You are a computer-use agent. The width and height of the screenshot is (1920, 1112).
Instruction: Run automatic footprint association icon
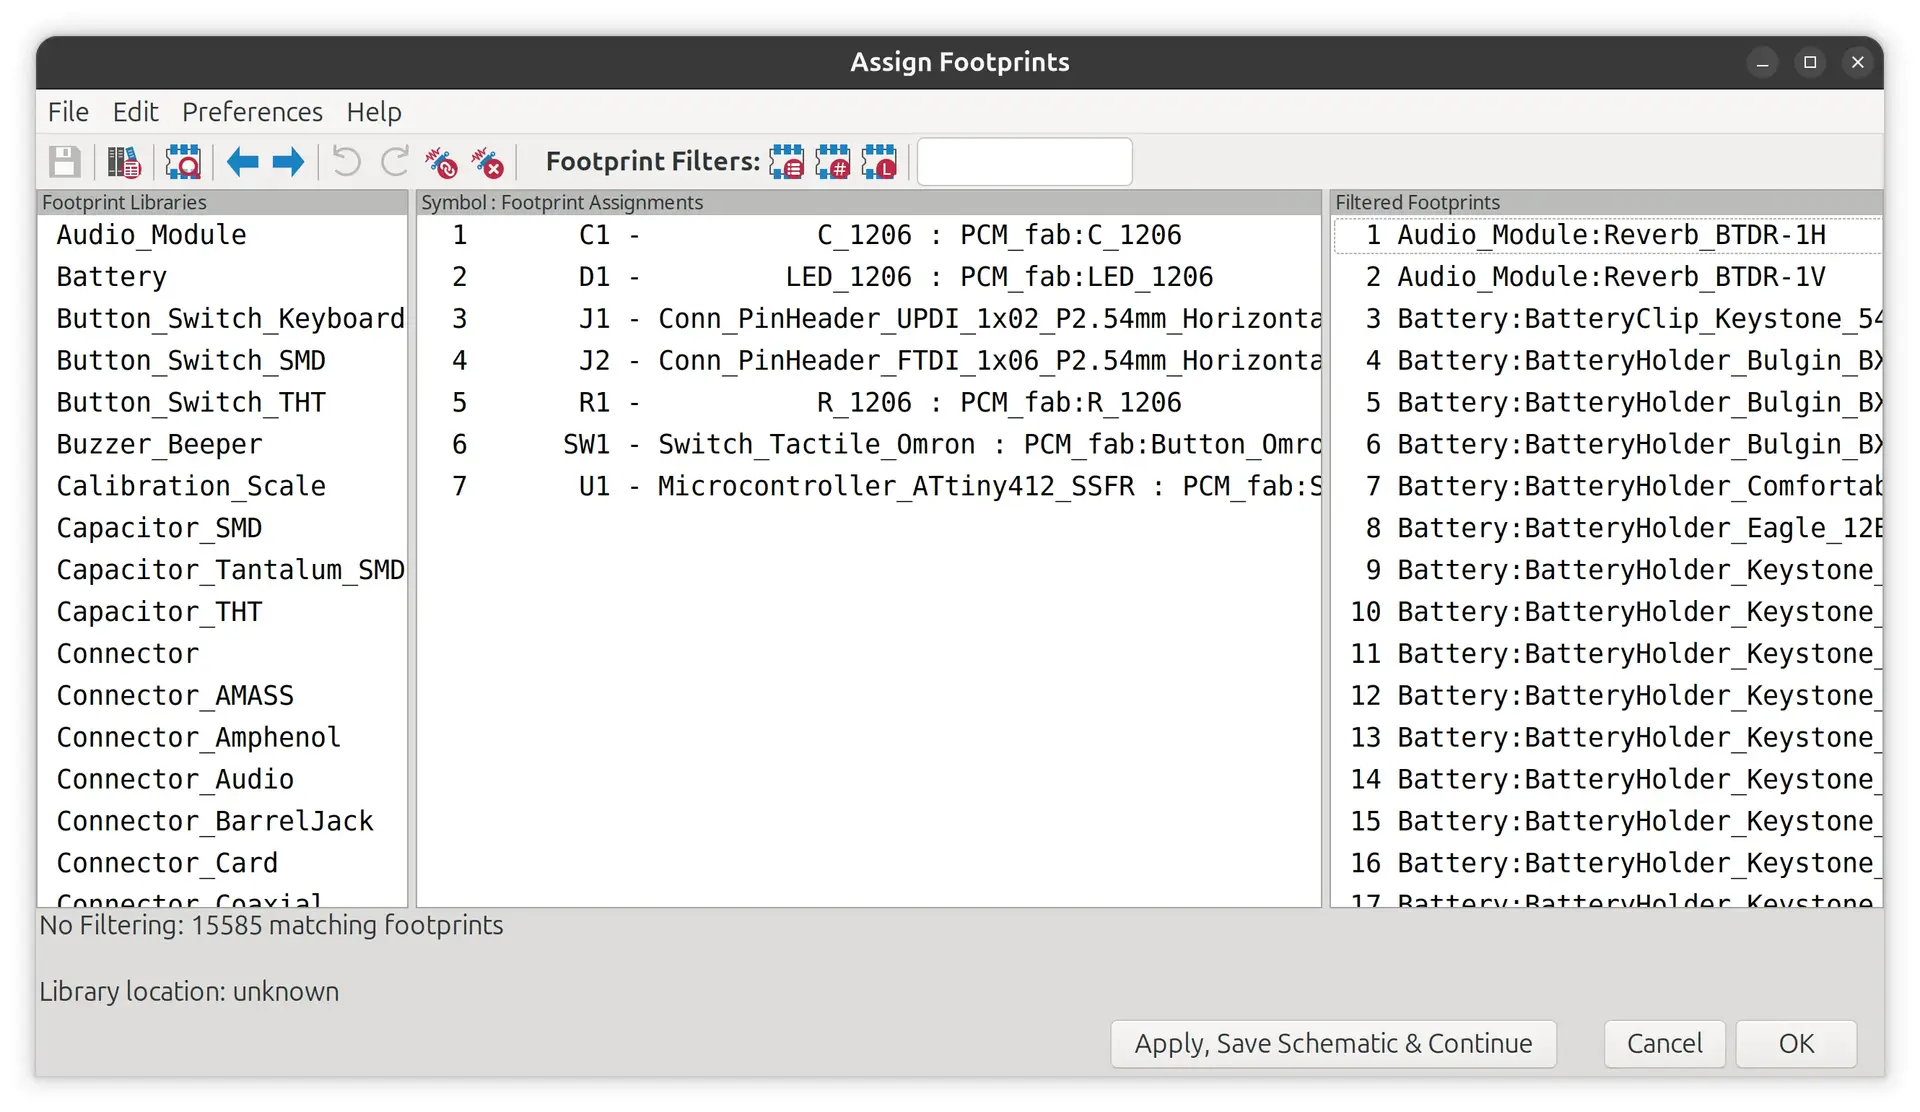441,162
